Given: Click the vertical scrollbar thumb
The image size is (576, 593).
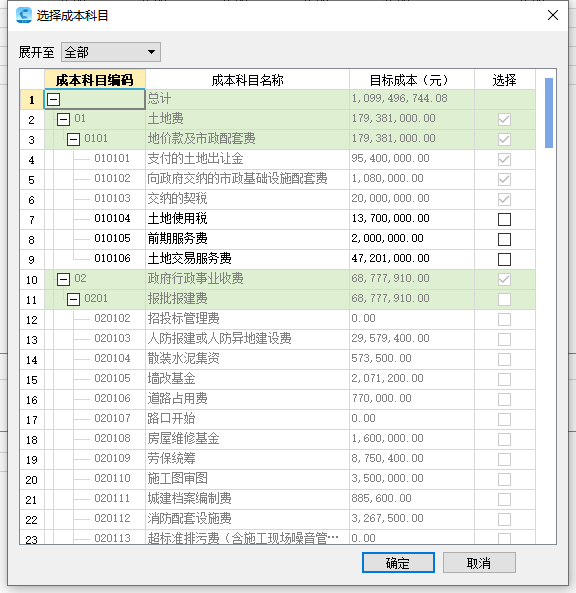Looking at the screenshot, I should 549,113.
